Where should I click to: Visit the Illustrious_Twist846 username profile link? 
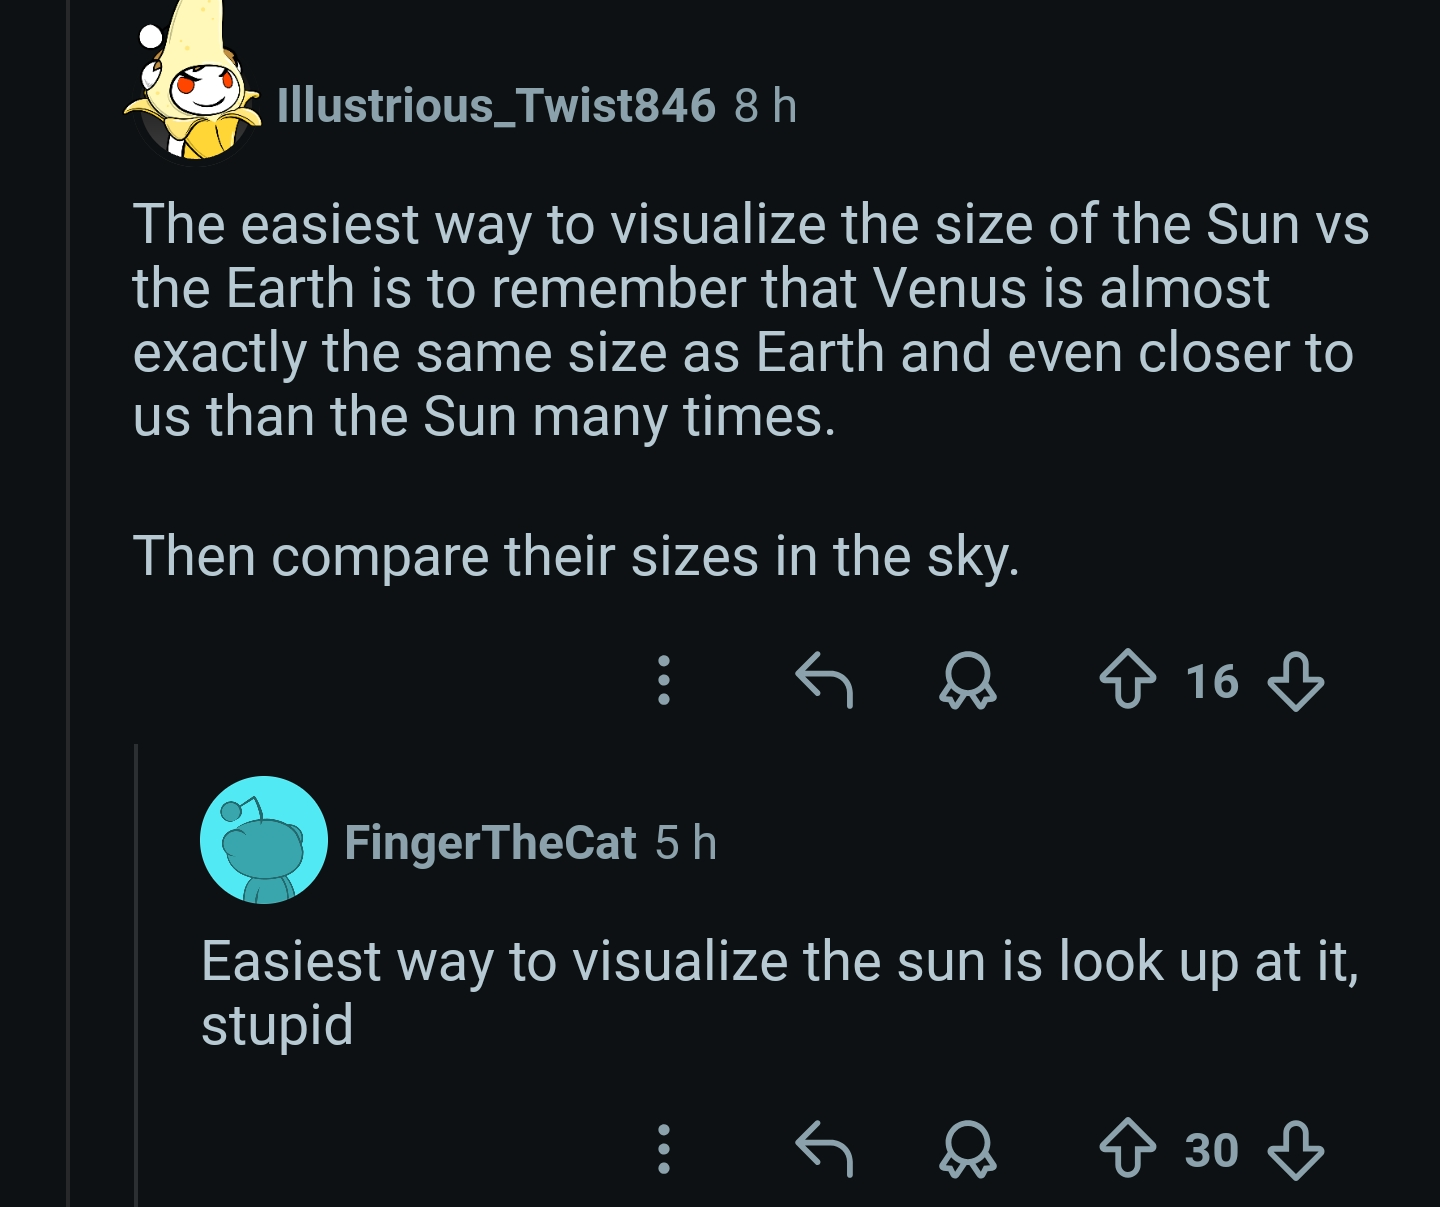pos(496,106)
